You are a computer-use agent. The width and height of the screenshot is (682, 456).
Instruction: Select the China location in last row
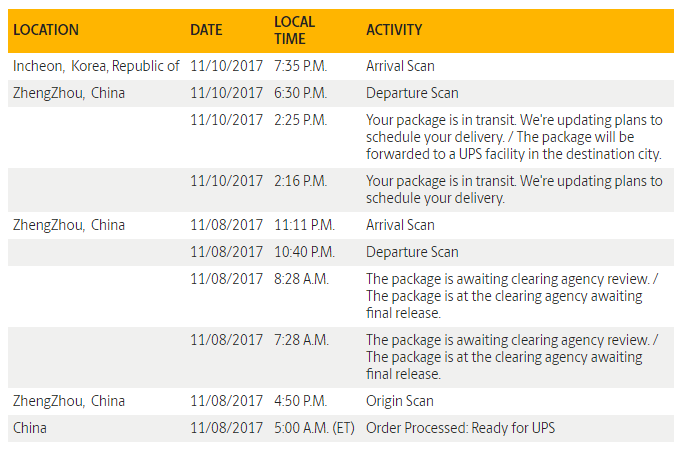[30, 428]
